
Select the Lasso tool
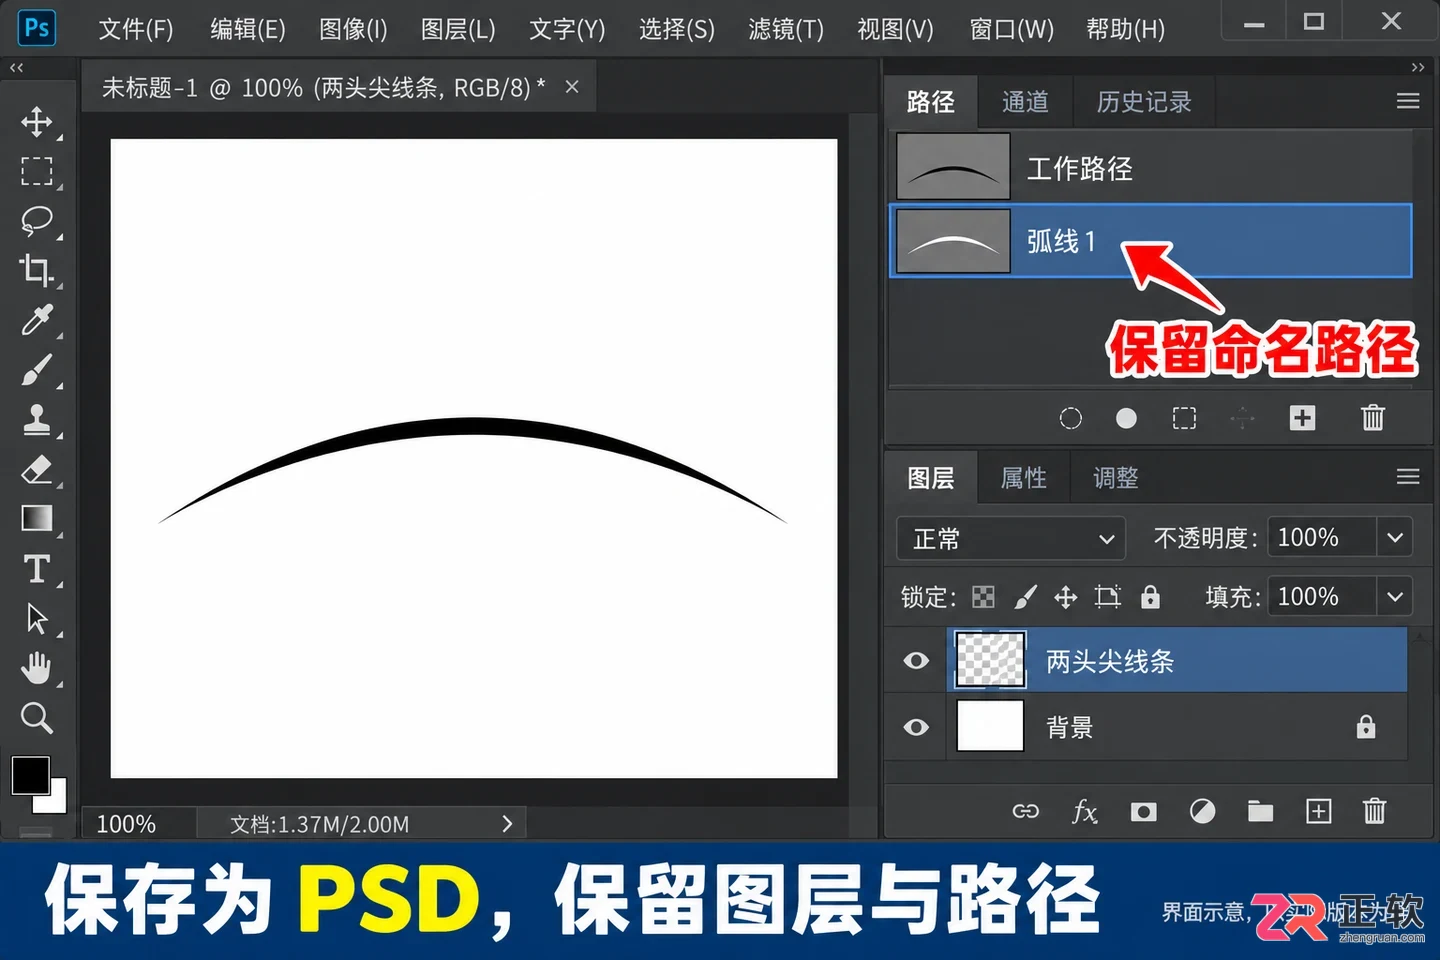[x=37, y=220]
